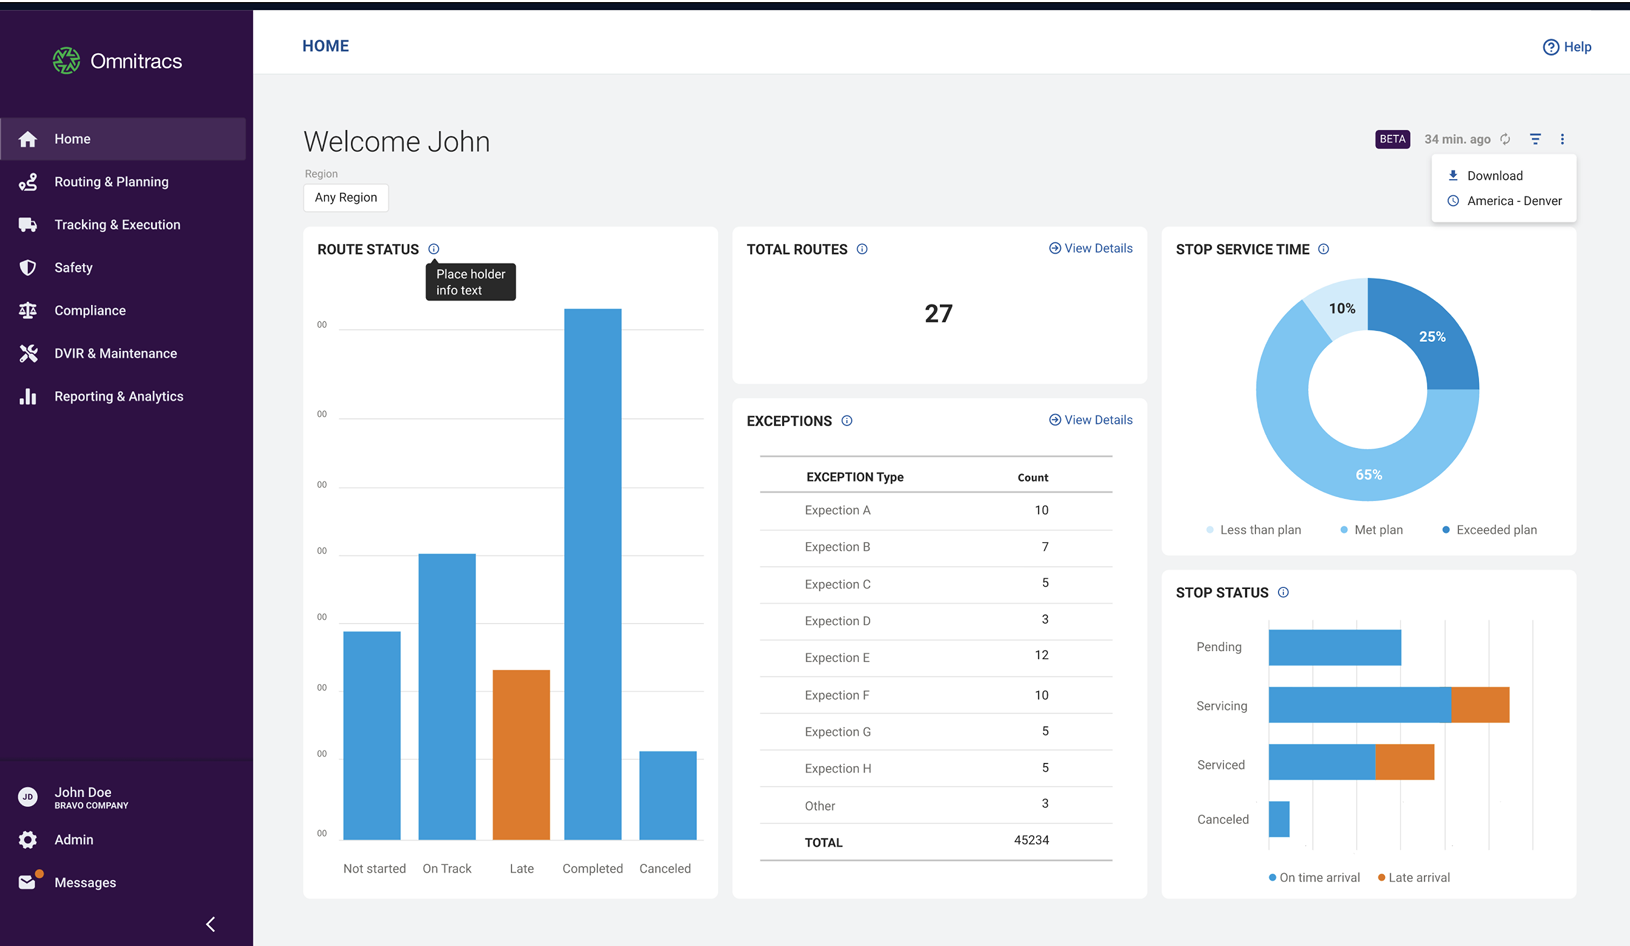Click the orange Late bar in Route Status
The image size is (1630, 946).
[x=521, y=754]
